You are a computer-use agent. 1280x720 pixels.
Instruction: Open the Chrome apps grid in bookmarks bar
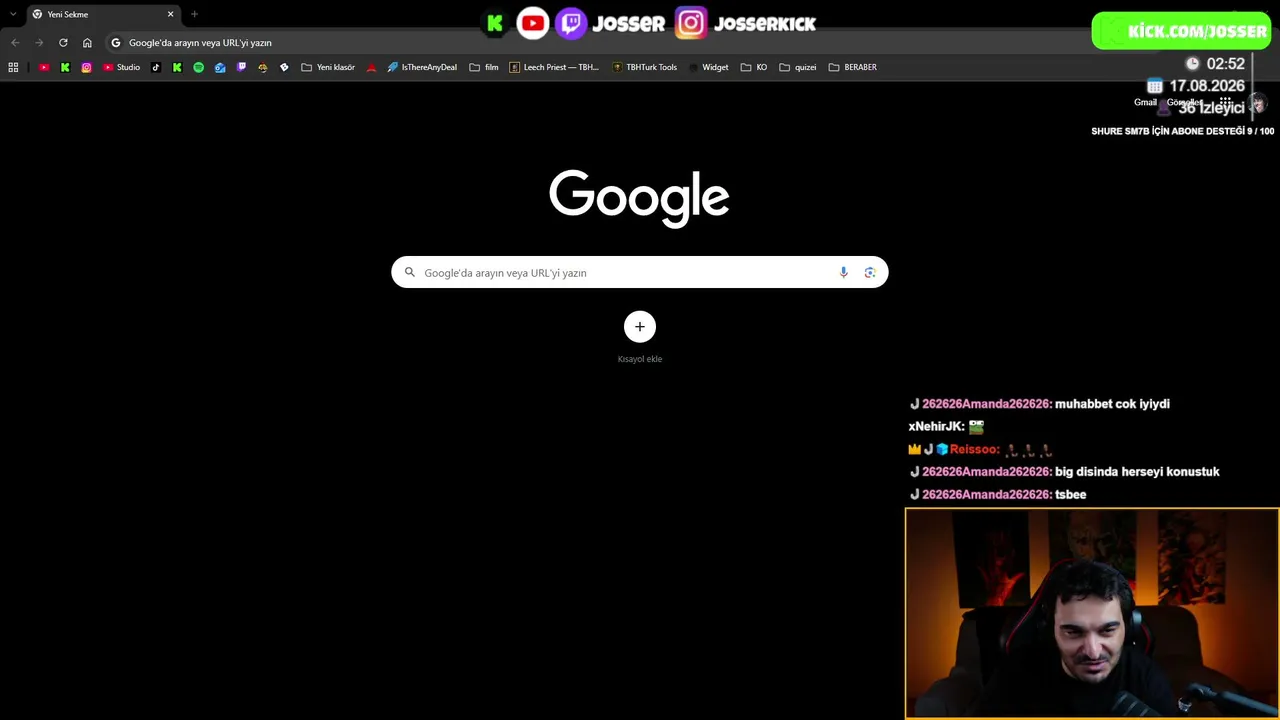point(13,67)
